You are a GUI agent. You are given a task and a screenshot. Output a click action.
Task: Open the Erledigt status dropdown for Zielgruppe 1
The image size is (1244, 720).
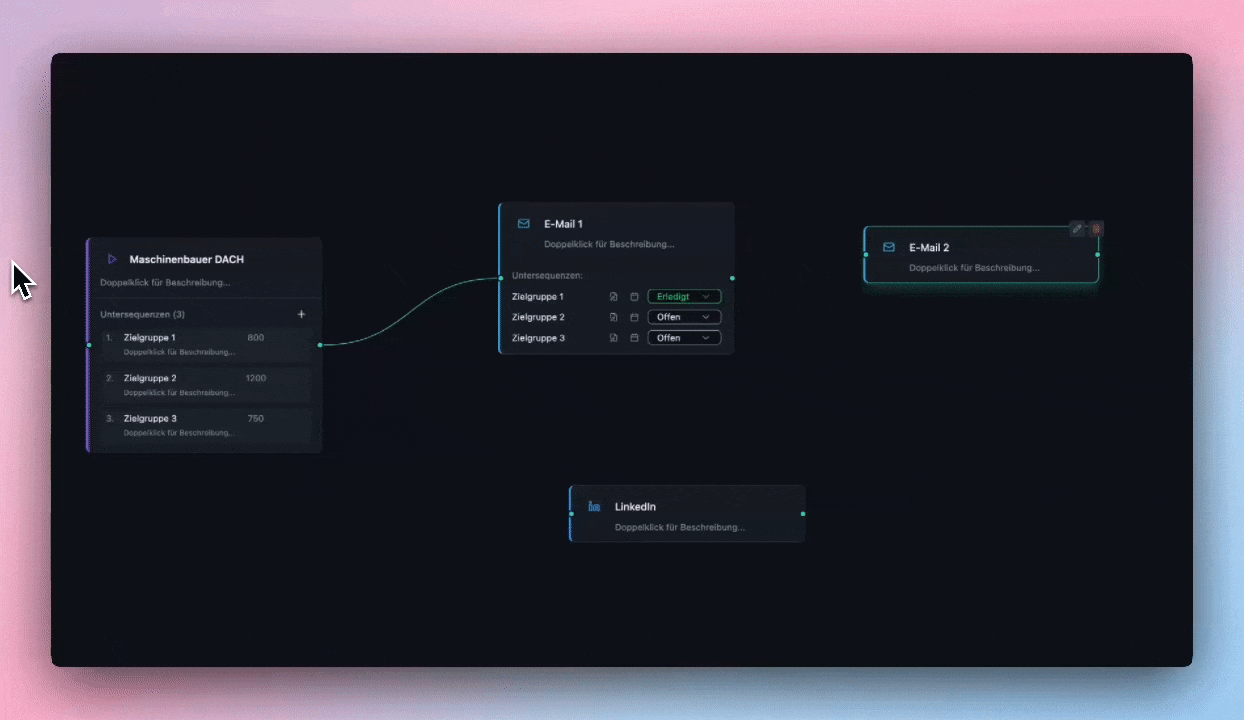click(x=684, y=297)
